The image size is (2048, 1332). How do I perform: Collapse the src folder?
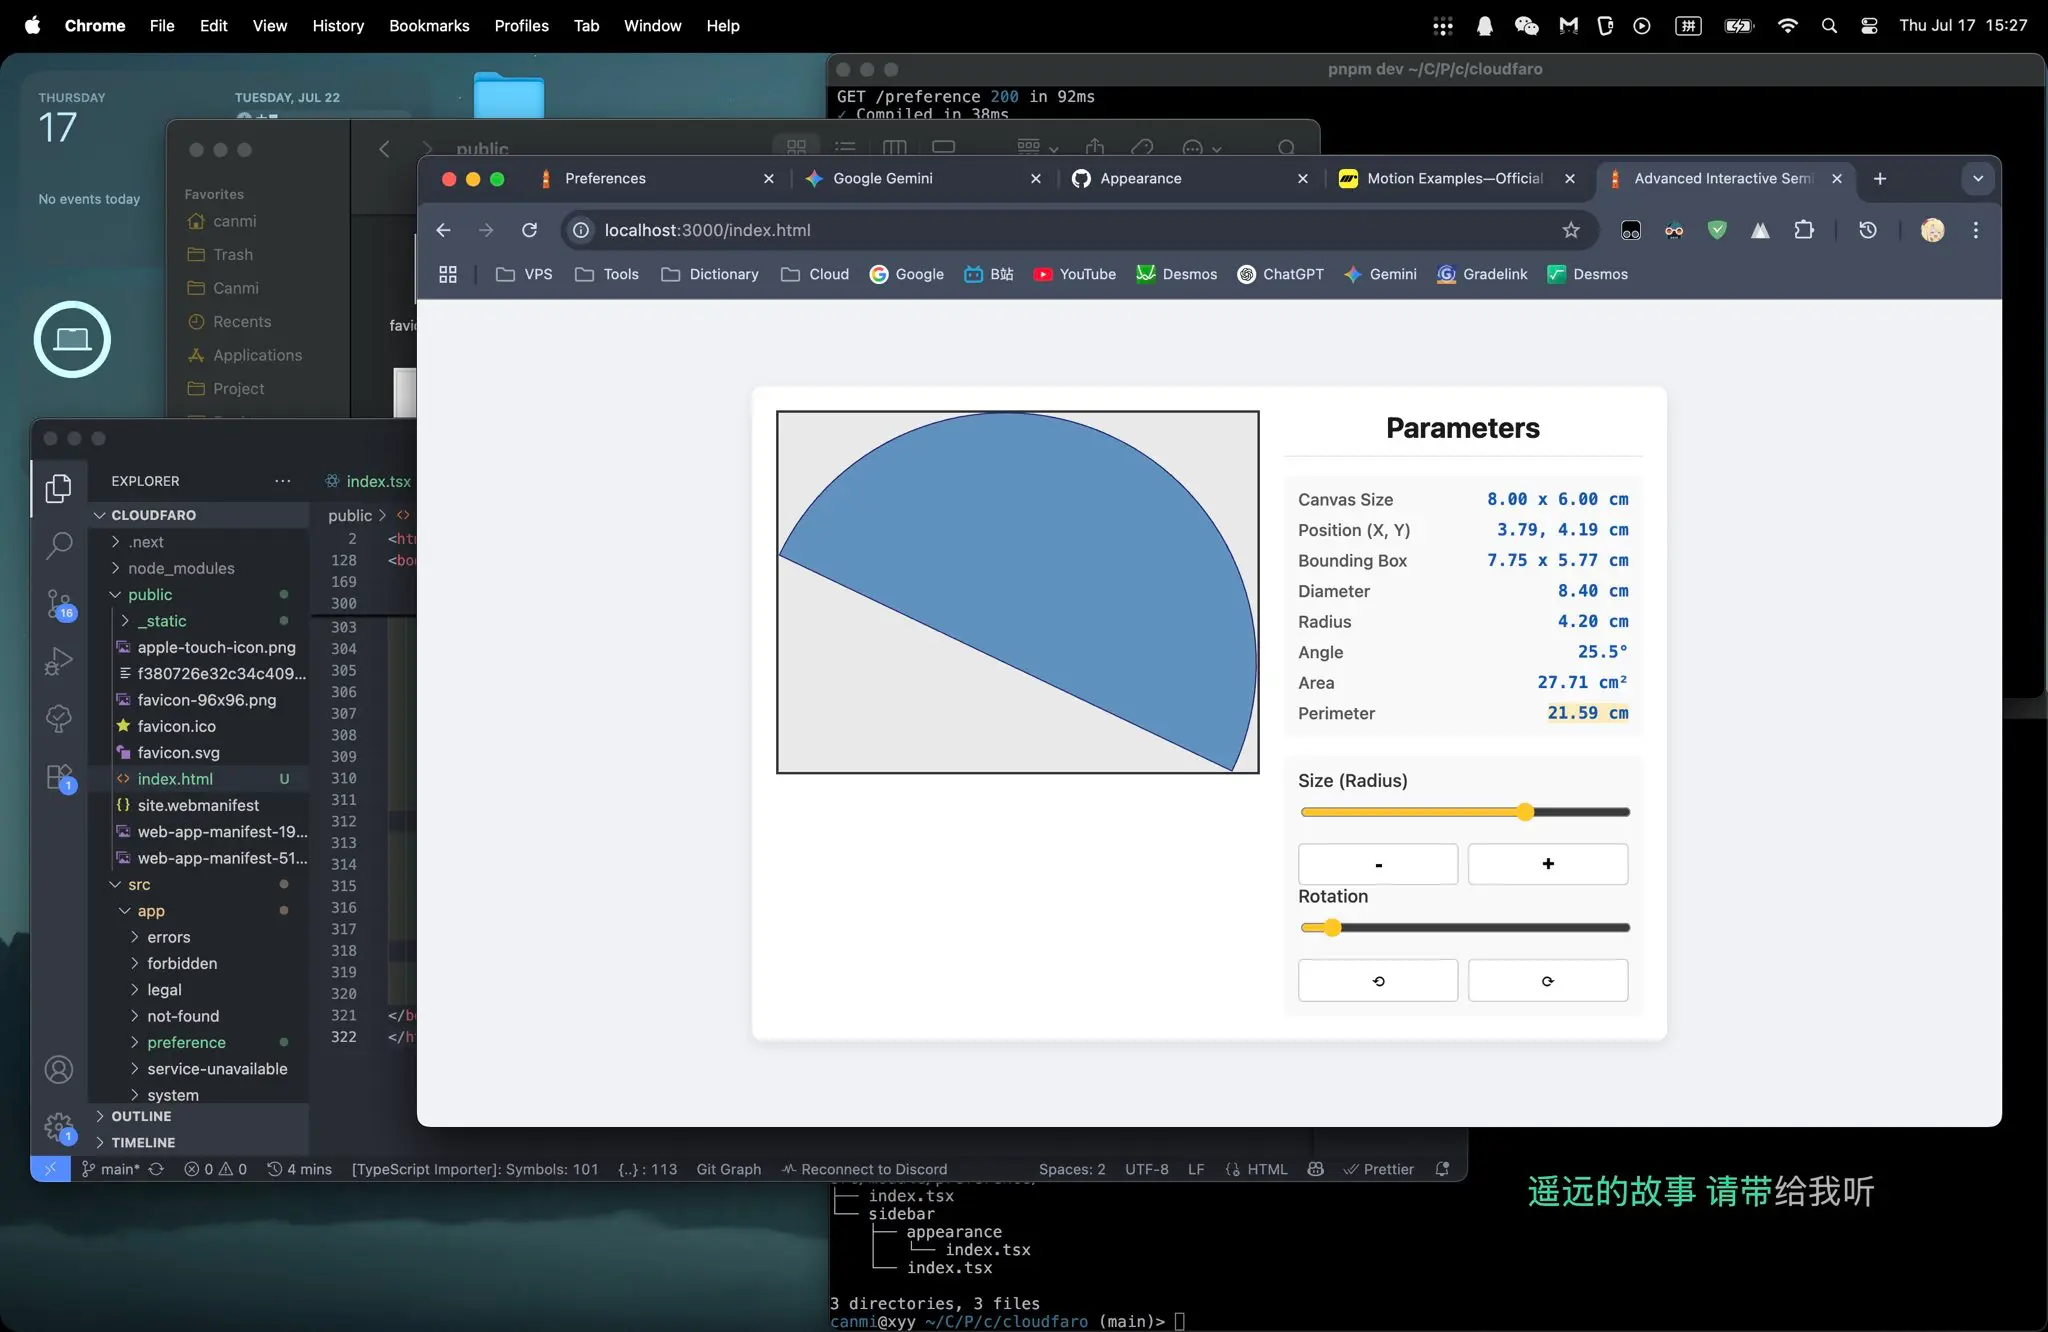[x=139, y=885]
